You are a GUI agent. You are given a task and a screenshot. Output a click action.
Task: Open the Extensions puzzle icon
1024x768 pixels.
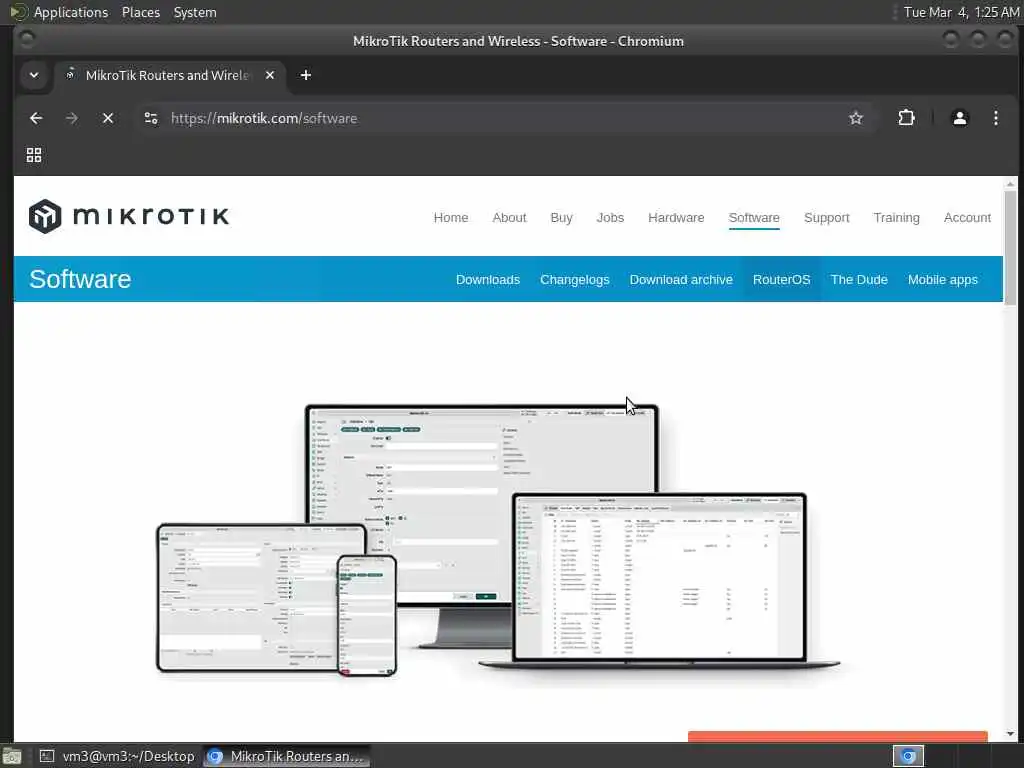[906, 118]
